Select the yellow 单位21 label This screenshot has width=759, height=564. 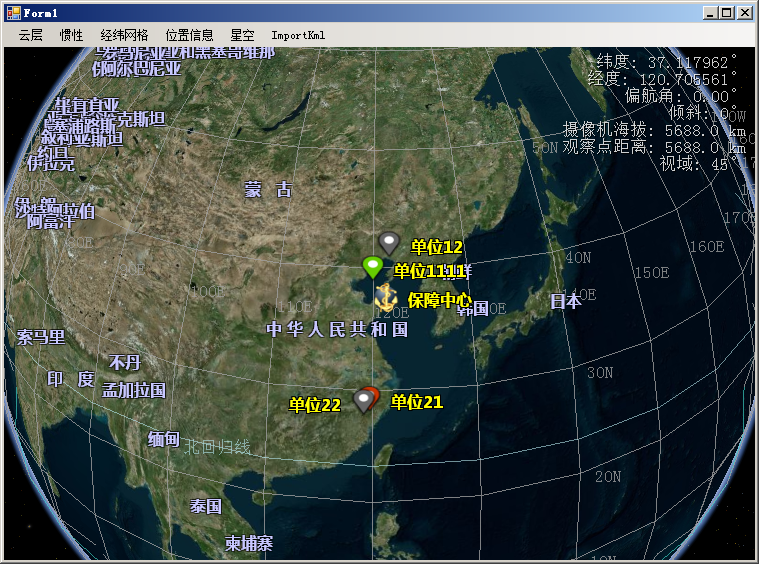pyautogui.click(x=416, y=402)
